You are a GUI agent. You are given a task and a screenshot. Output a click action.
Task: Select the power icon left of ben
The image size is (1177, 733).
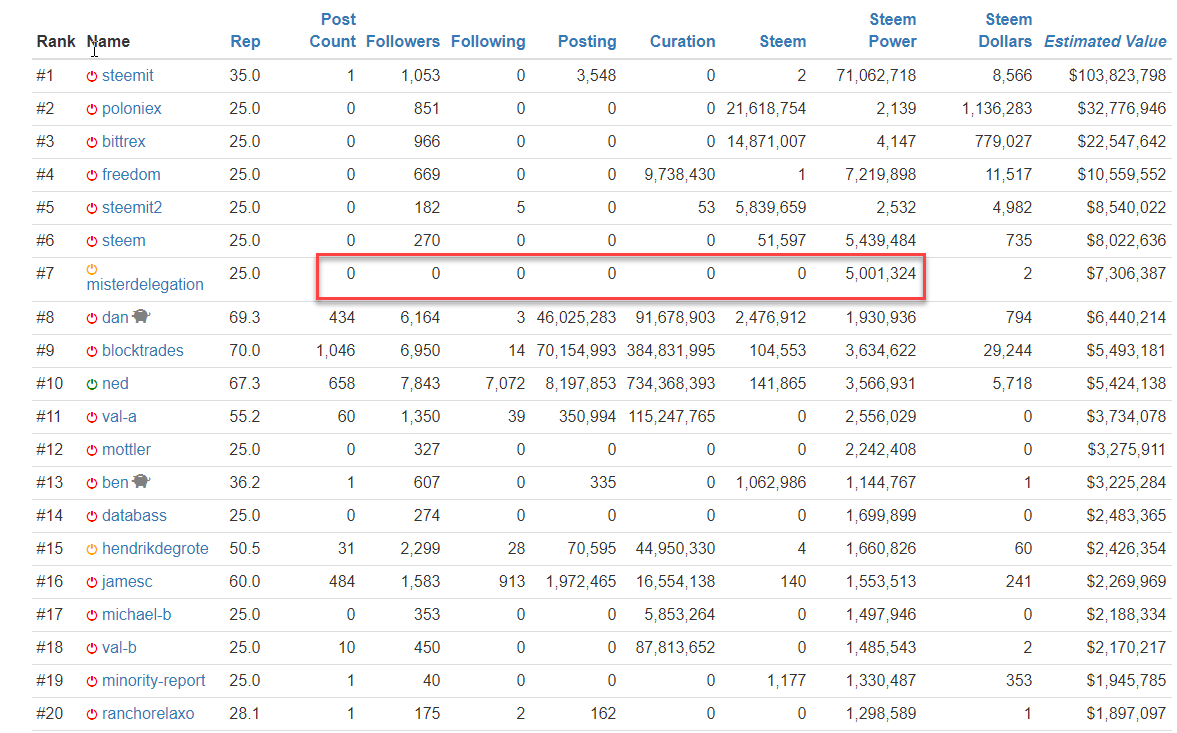[x=92, y=483]
